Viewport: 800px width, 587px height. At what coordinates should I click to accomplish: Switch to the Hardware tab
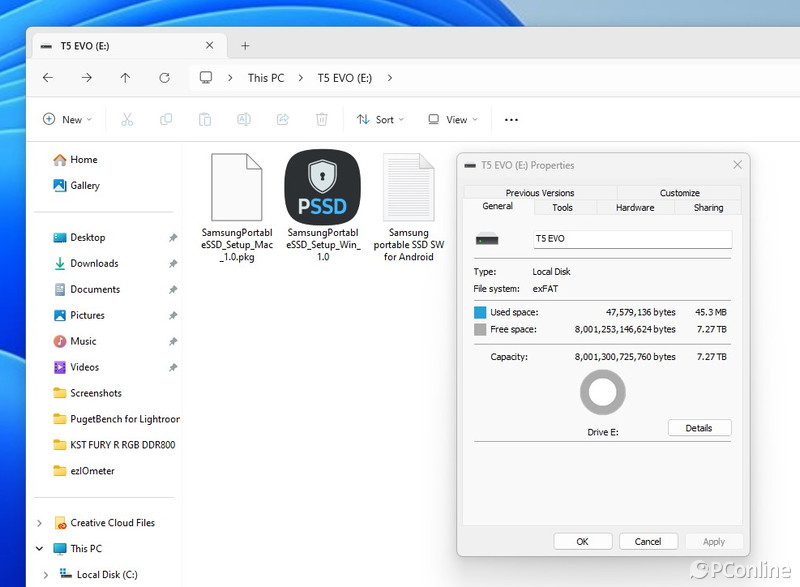tap(634, 208)
